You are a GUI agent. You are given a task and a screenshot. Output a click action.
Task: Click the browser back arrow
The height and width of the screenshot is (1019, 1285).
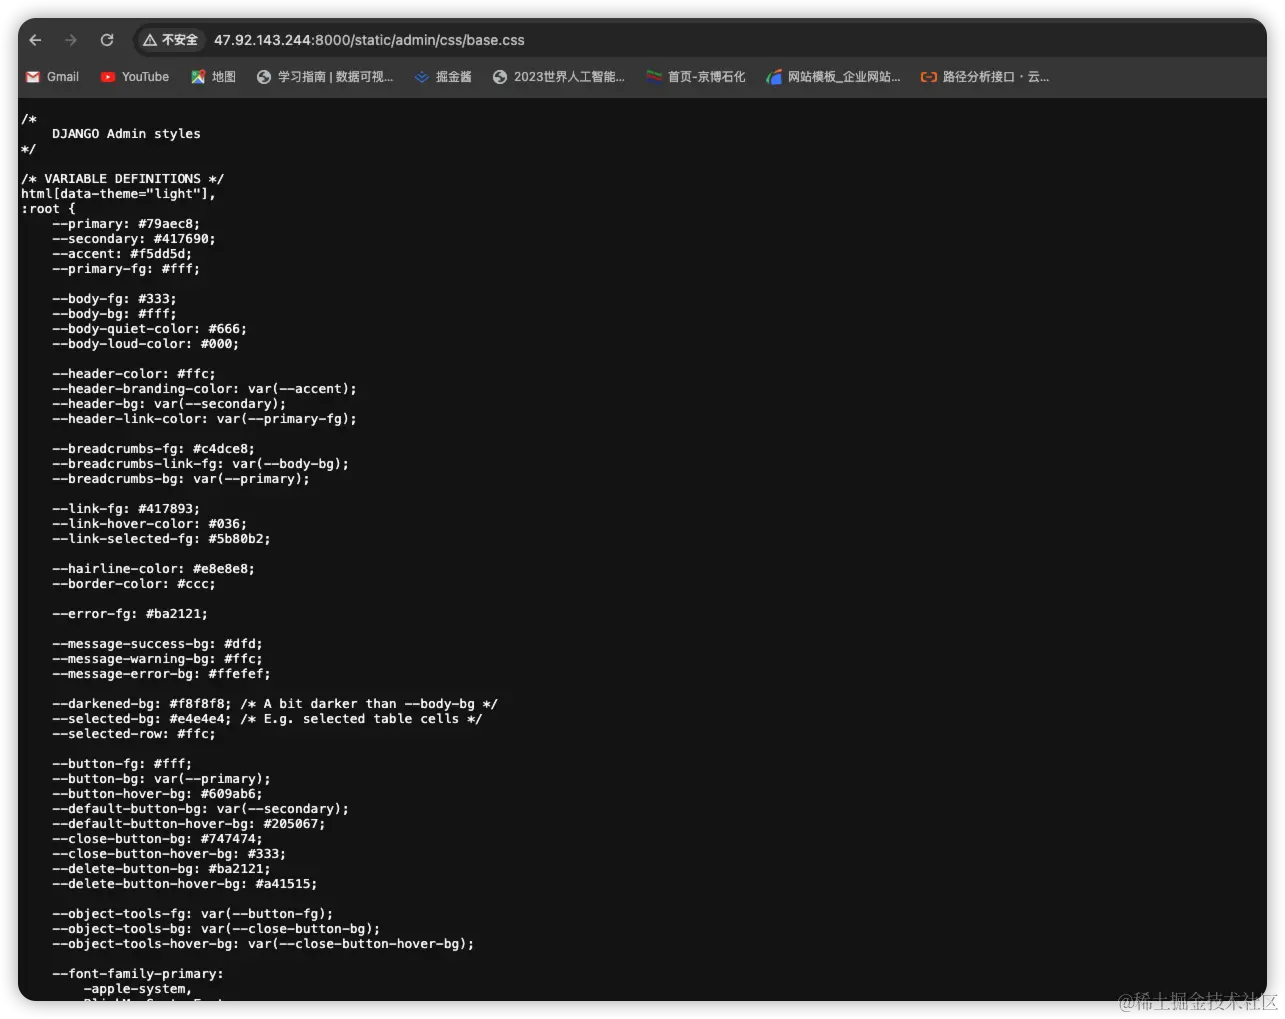(36, 40)
